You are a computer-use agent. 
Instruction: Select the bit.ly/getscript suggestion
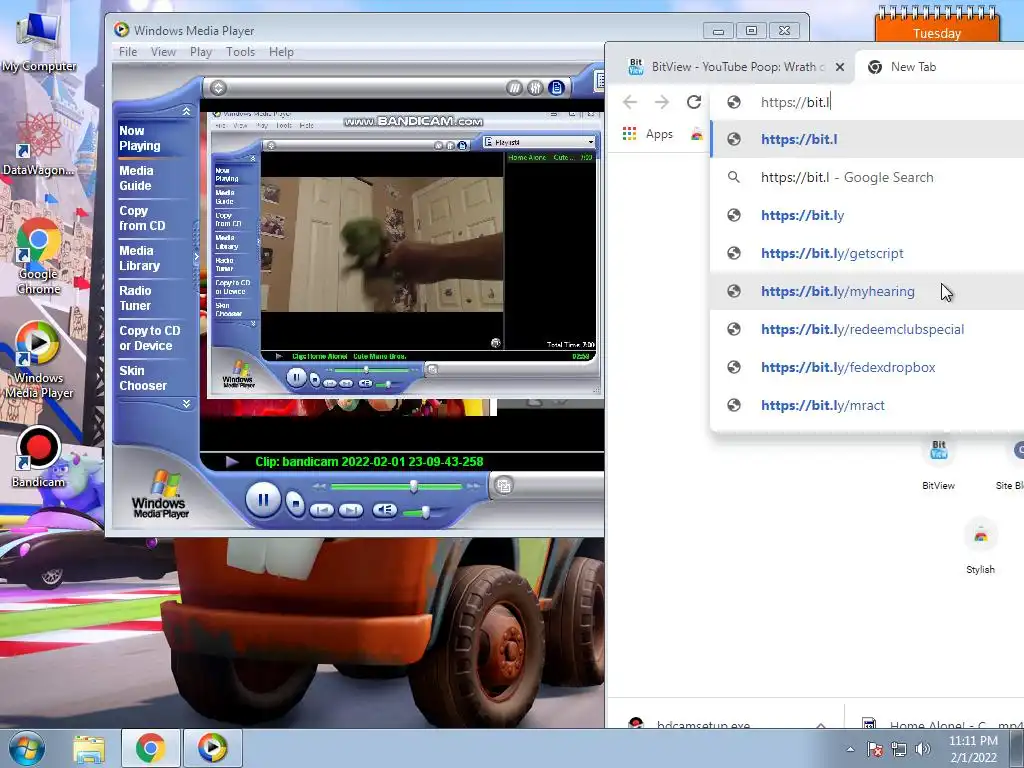pyautogui.click(x=867, y=253)
